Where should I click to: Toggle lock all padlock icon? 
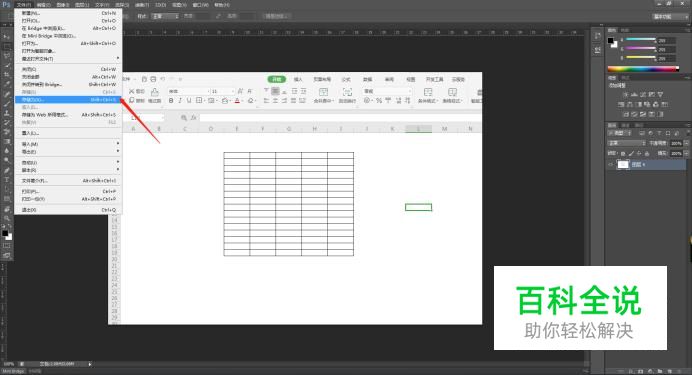647,153
